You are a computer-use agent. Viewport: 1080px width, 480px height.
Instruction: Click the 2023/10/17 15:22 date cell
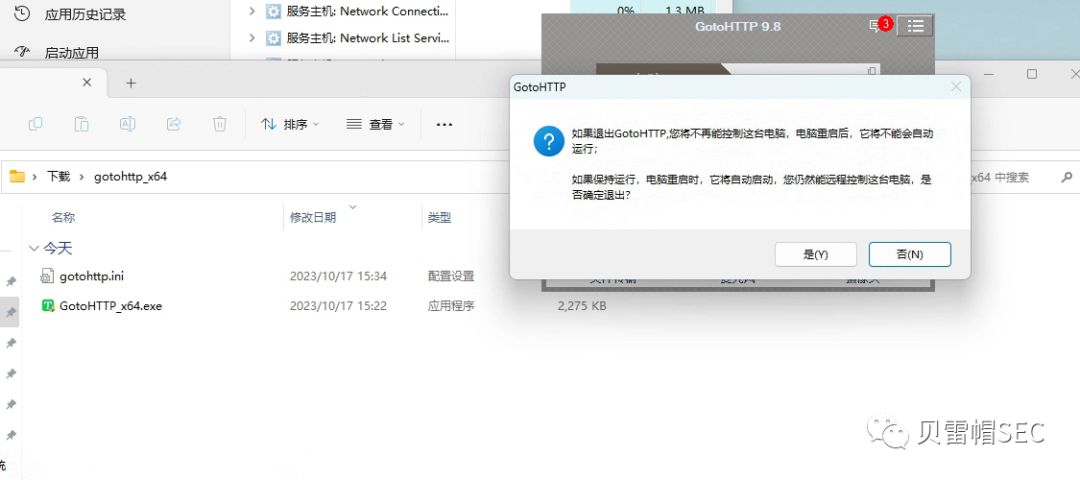[338, 306]
